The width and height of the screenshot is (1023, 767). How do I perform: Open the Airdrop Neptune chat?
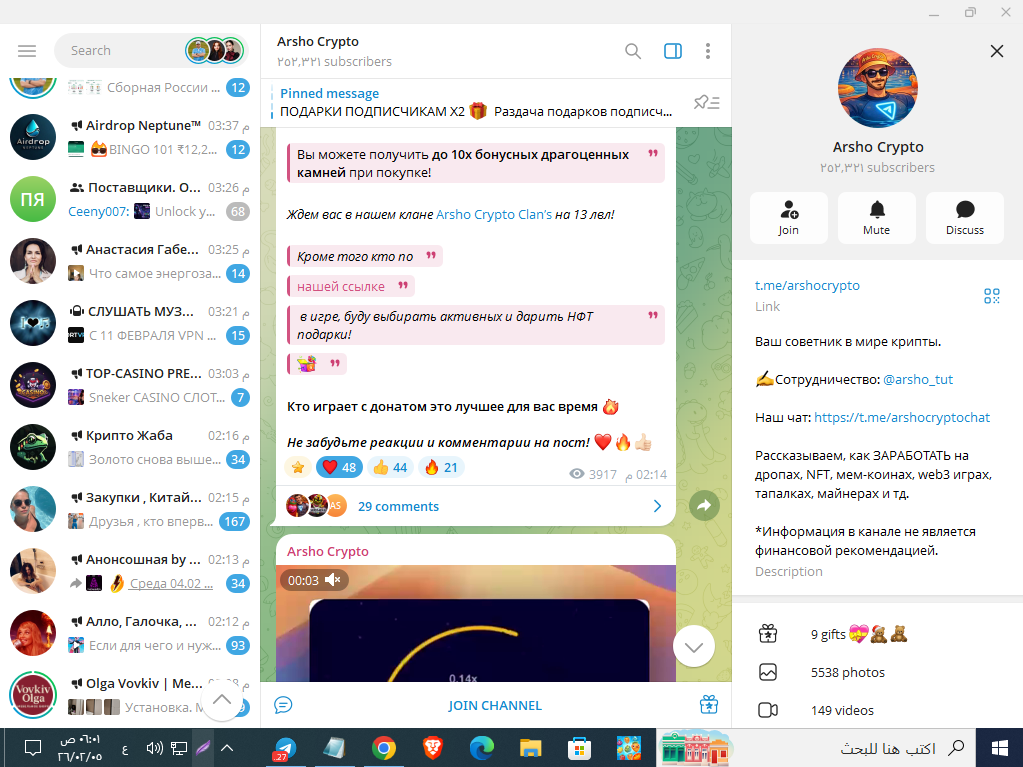[x=130, y=138]
